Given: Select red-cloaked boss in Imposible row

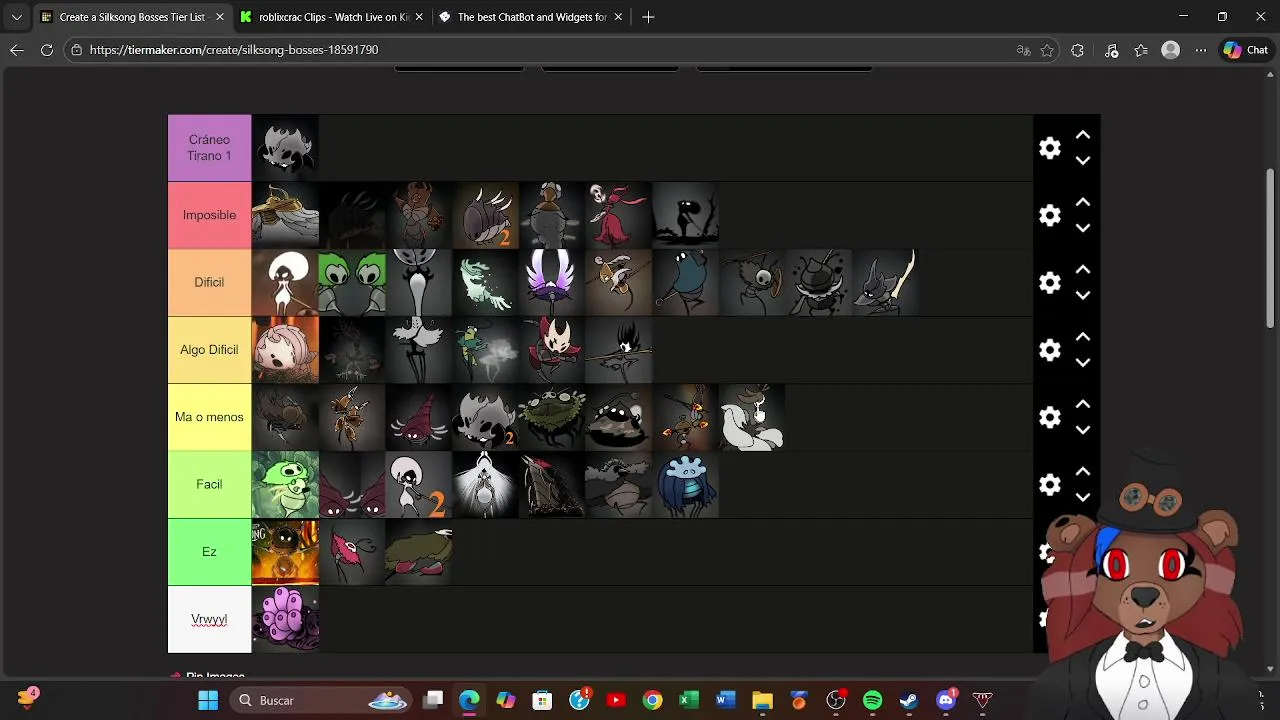Looking at the screenshot, I should click(619, 215).
